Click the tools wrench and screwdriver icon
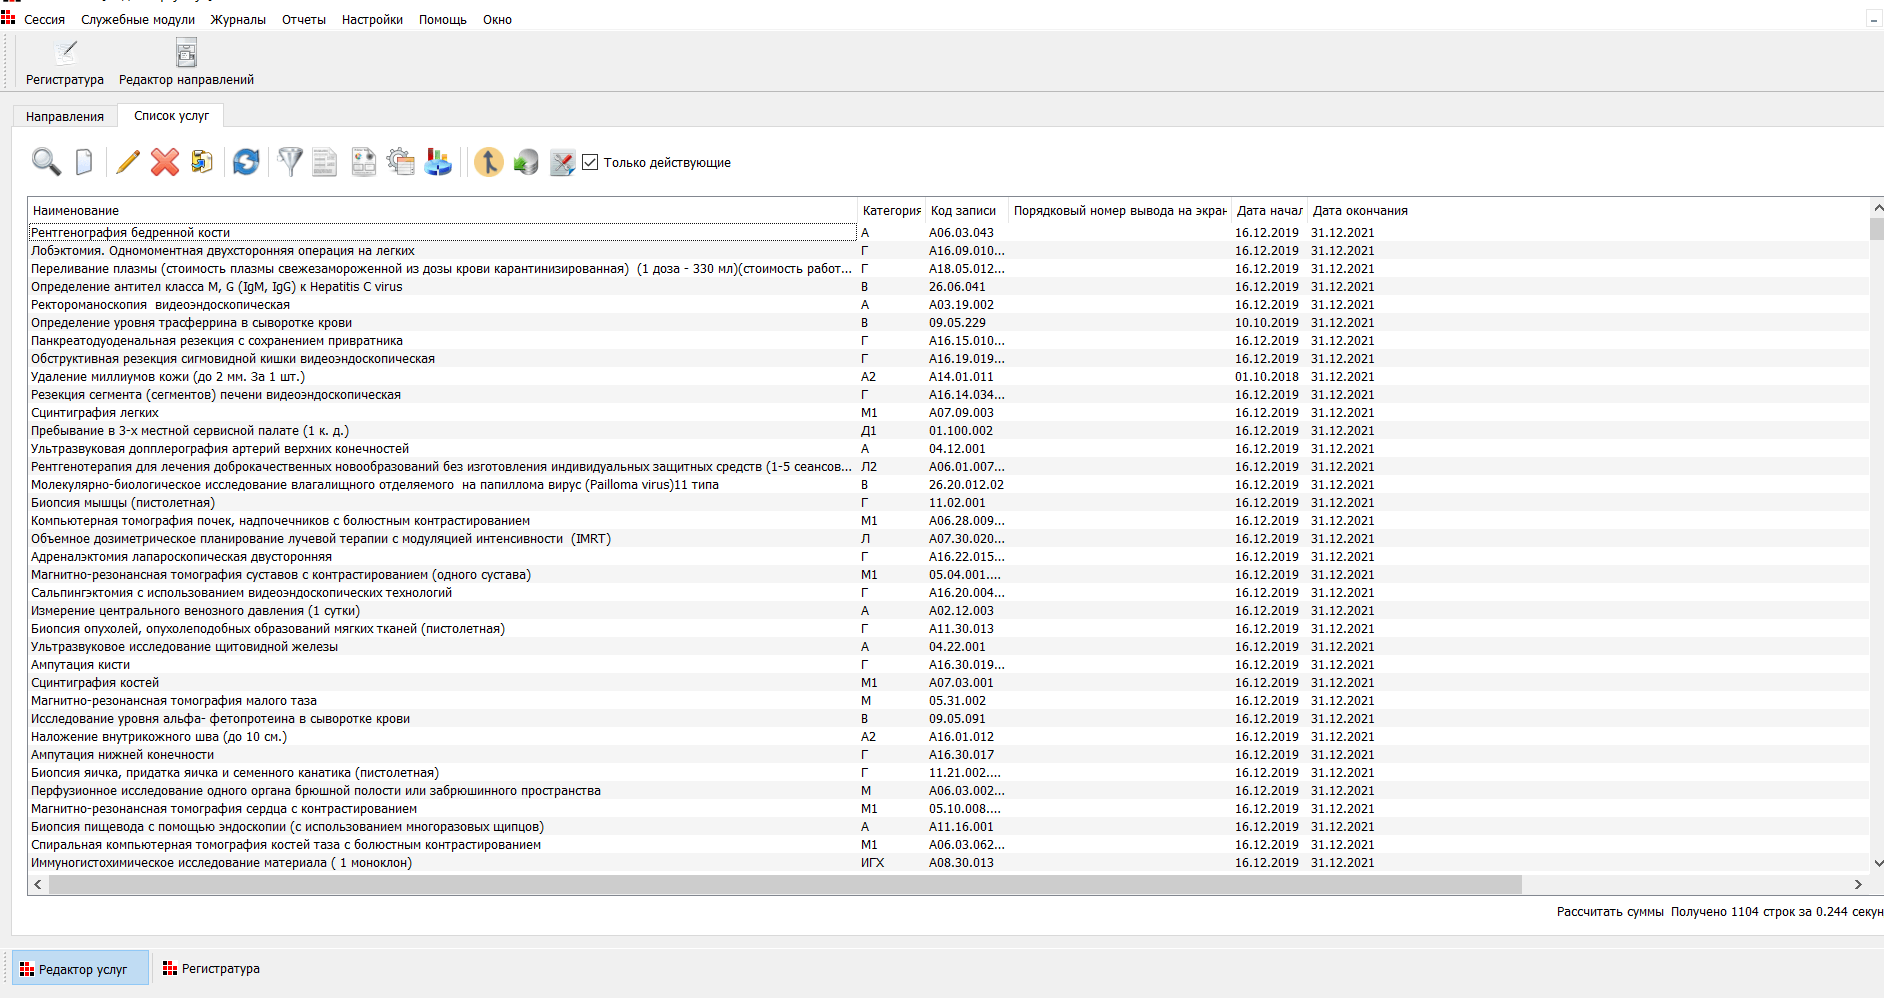The width and height of the screenshot is (1884, 998). click(x=563, y=162)
